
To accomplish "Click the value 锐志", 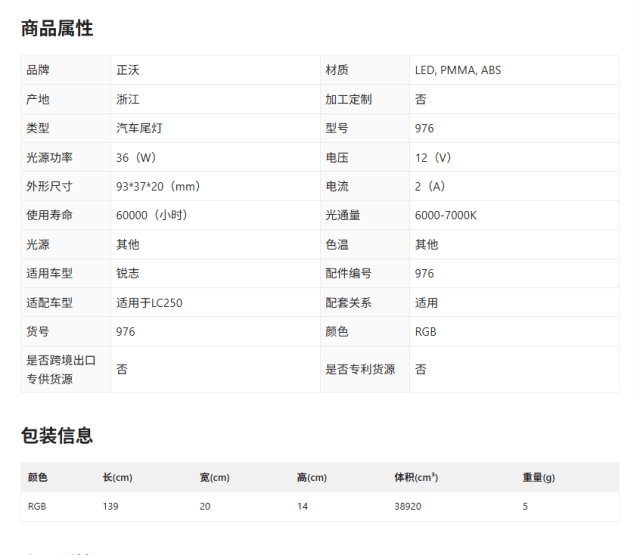I will pyautogui.click(x=128, y=273).
